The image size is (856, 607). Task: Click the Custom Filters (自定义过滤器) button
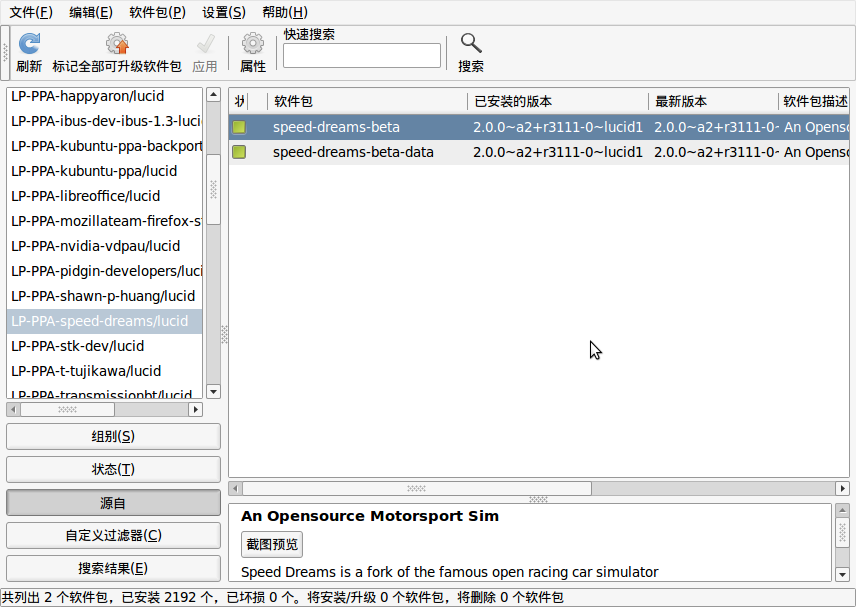coord(113,535)
